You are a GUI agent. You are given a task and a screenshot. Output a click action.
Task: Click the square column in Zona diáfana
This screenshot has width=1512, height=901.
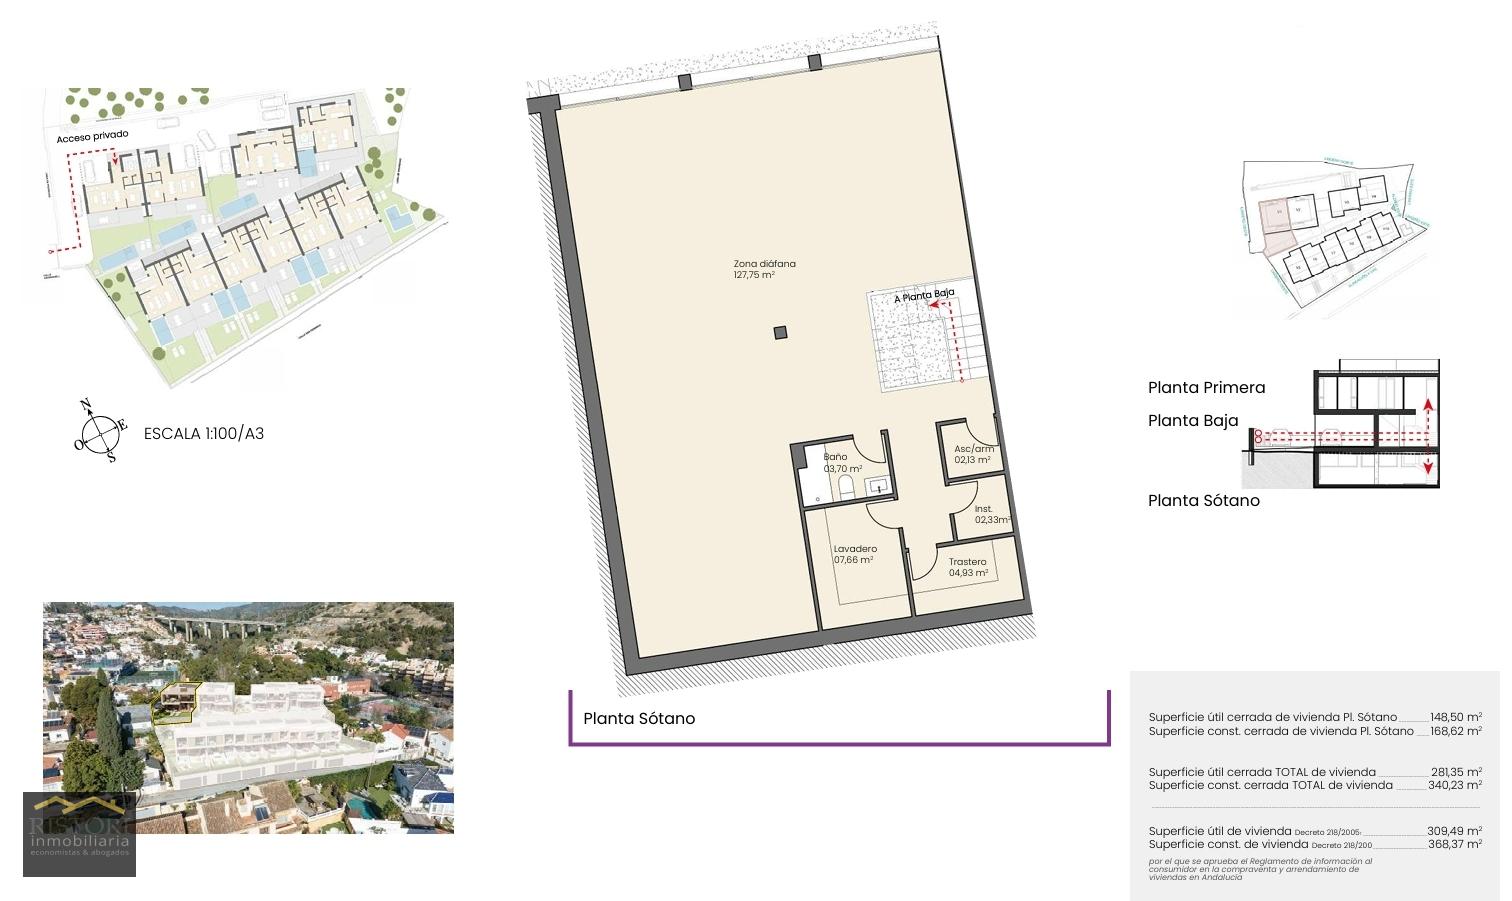click(x=780, y=333)
